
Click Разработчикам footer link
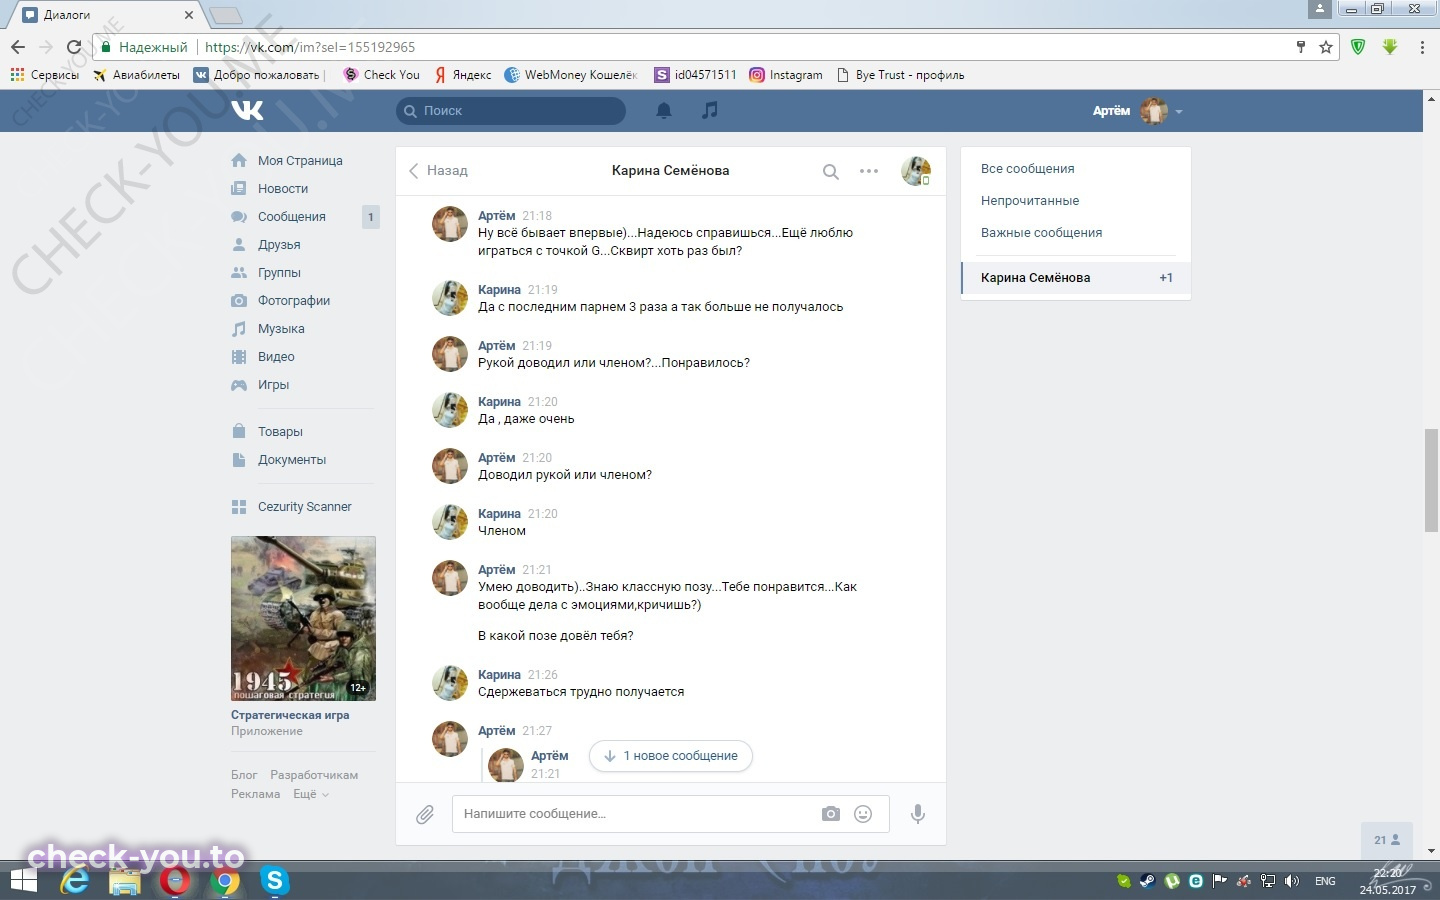pyautogui.click(x=314, y=775)
